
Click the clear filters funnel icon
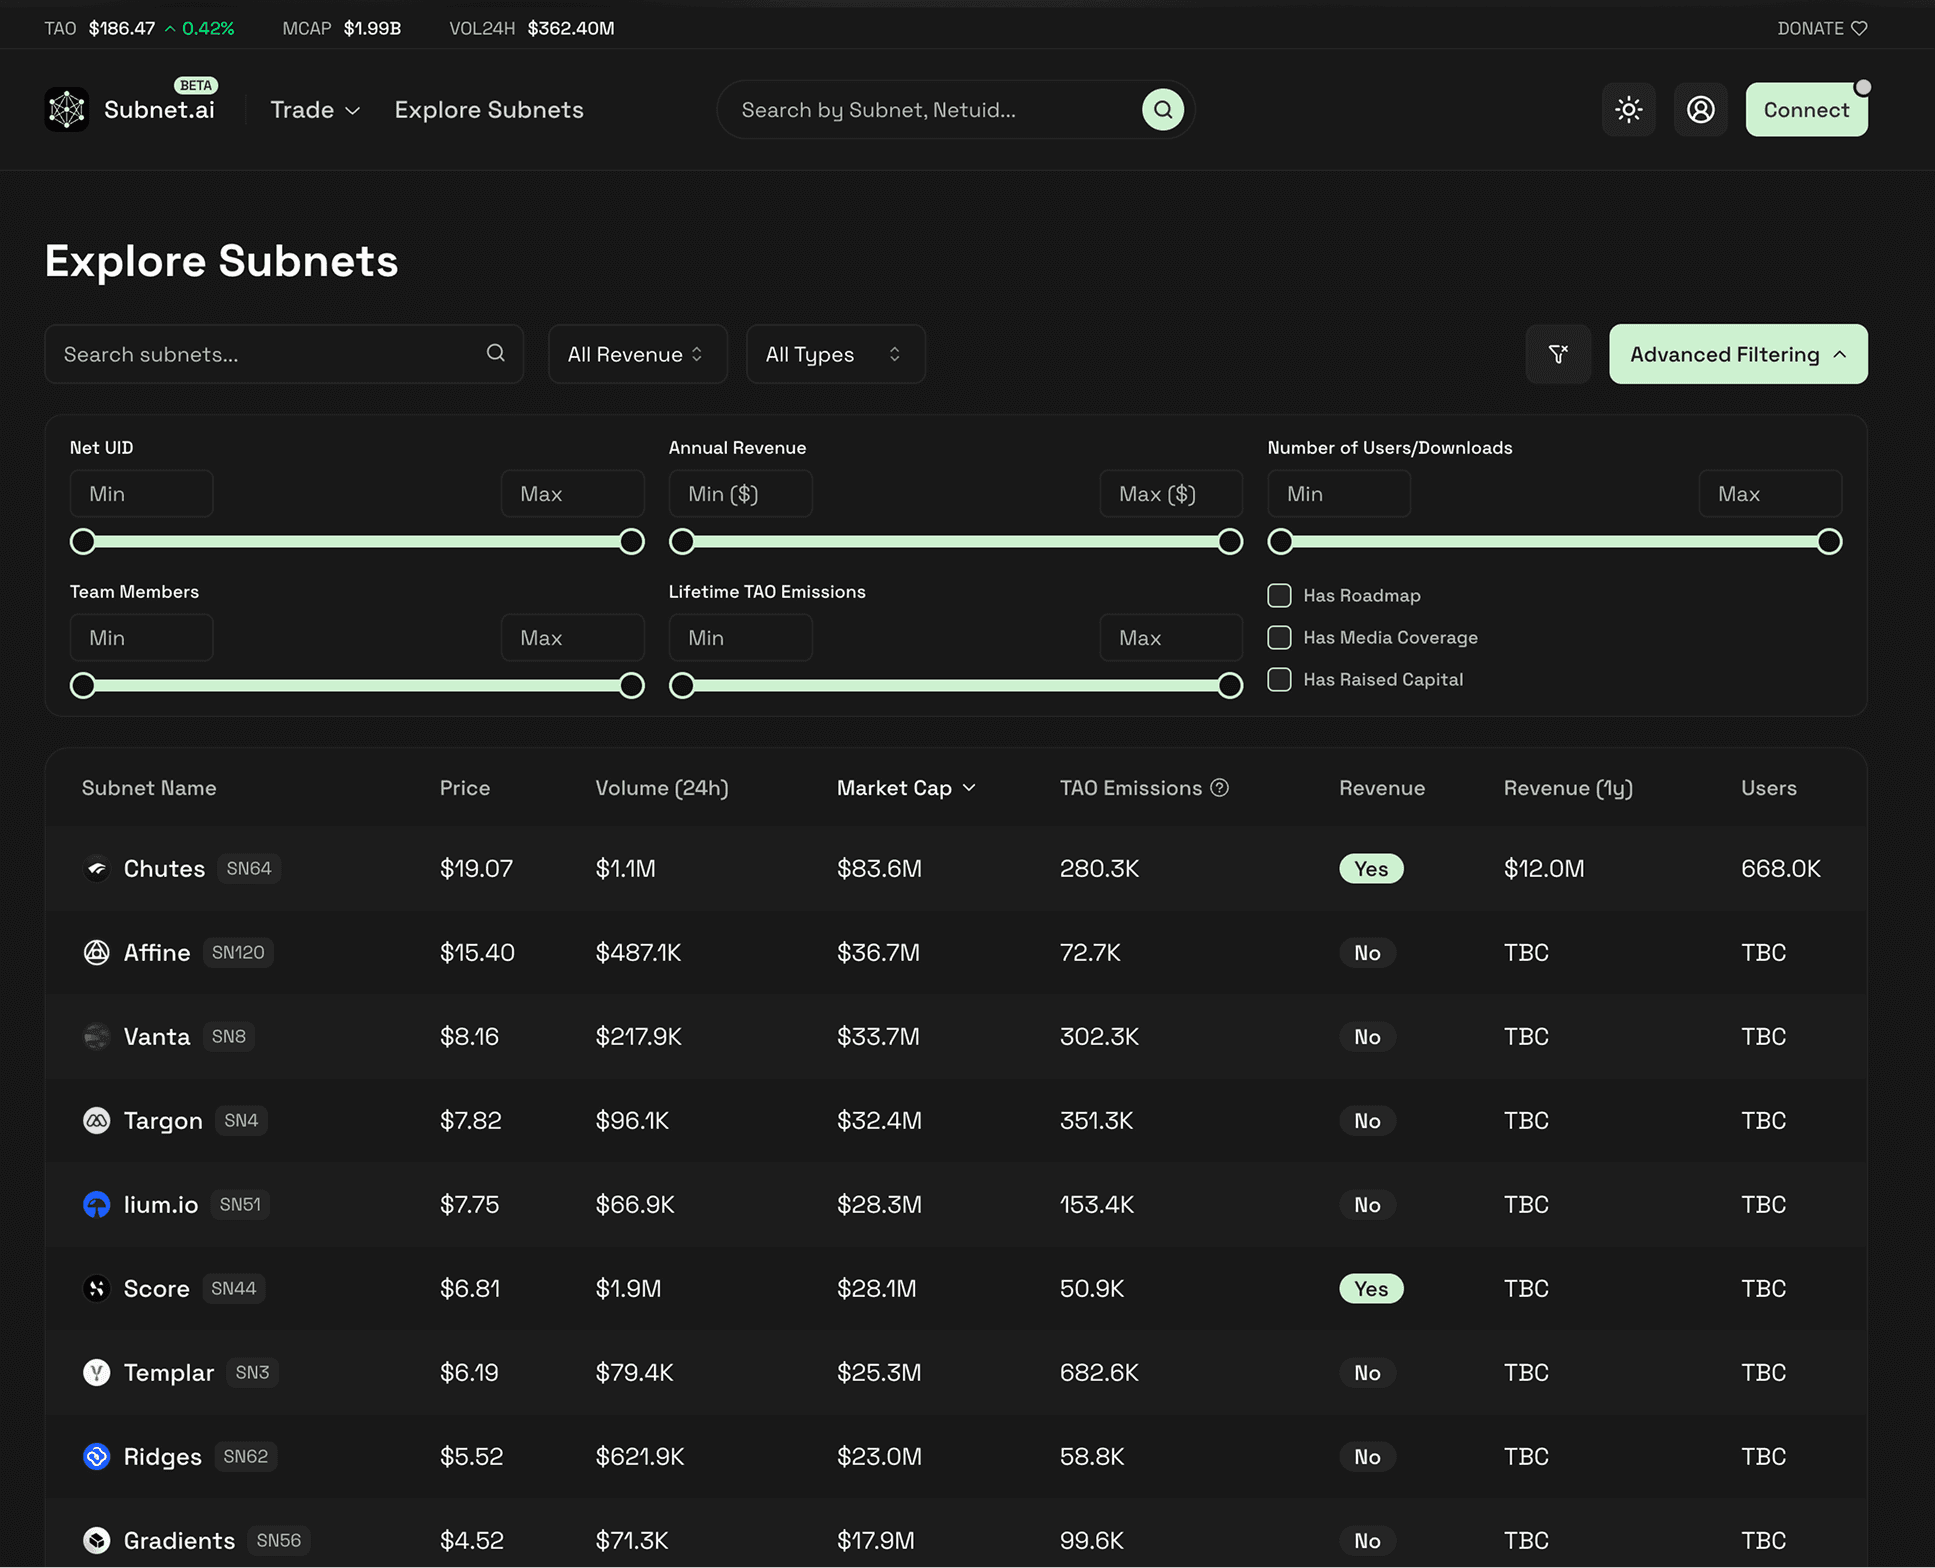click(1557, 354)
